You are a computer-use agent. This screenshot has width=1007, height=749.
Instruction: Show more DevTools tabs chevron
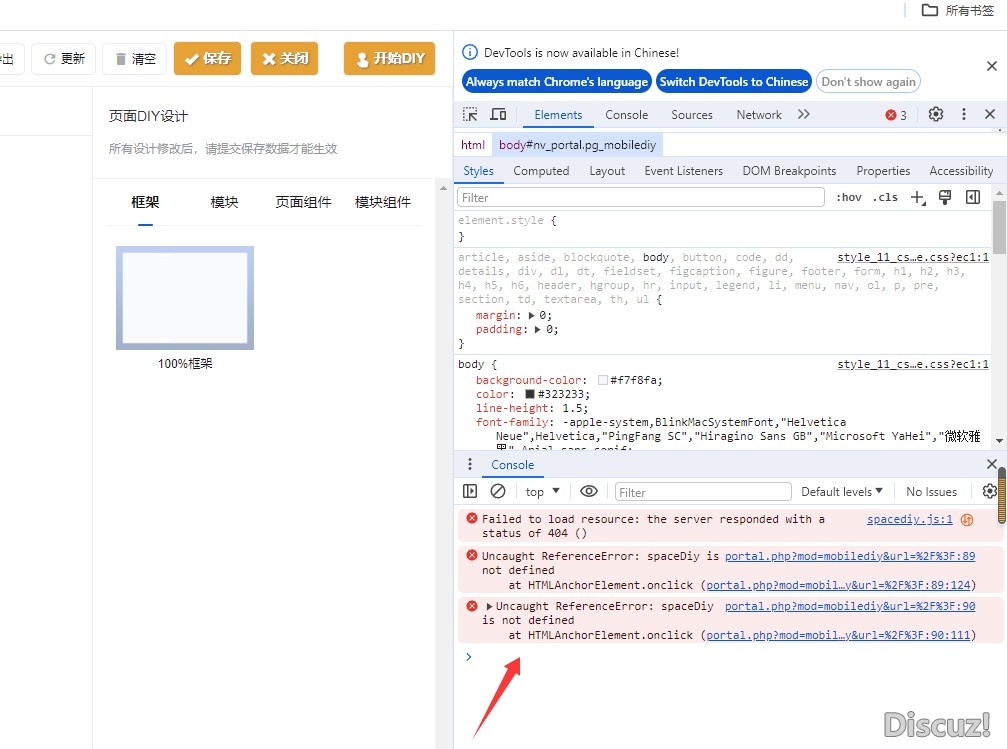point(803,114)
